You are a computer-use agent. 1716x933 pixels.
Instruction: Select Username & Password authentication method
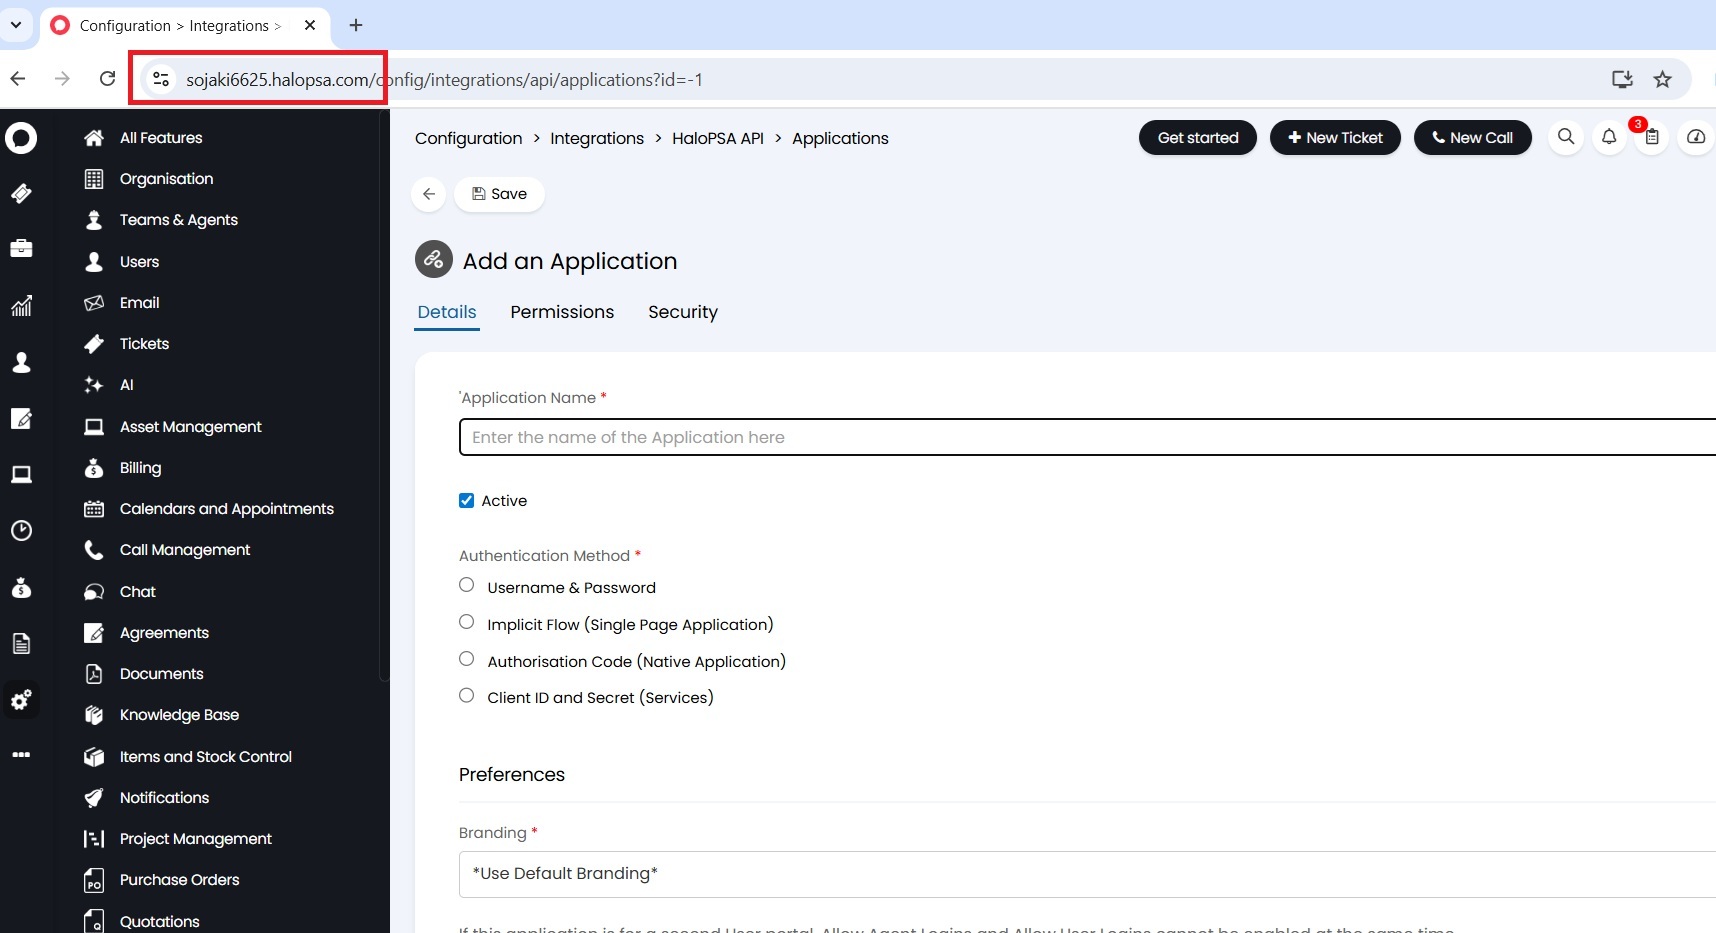pyautogui.click(x=466, y=585)
